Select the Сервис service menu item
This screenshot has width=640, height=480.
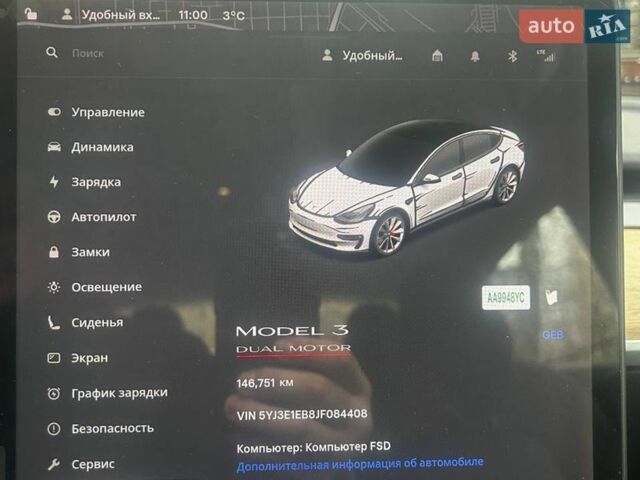(81, 464)
